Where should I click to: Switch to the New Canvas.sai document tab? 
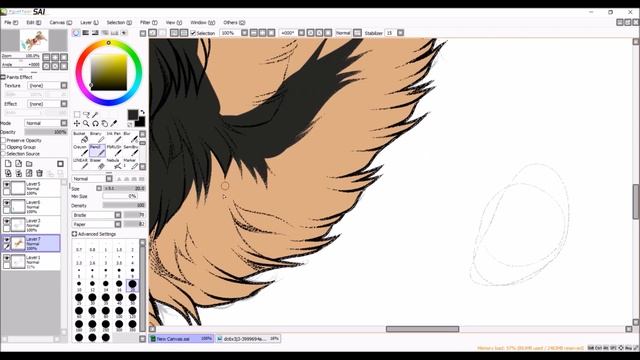pos(181,339)
